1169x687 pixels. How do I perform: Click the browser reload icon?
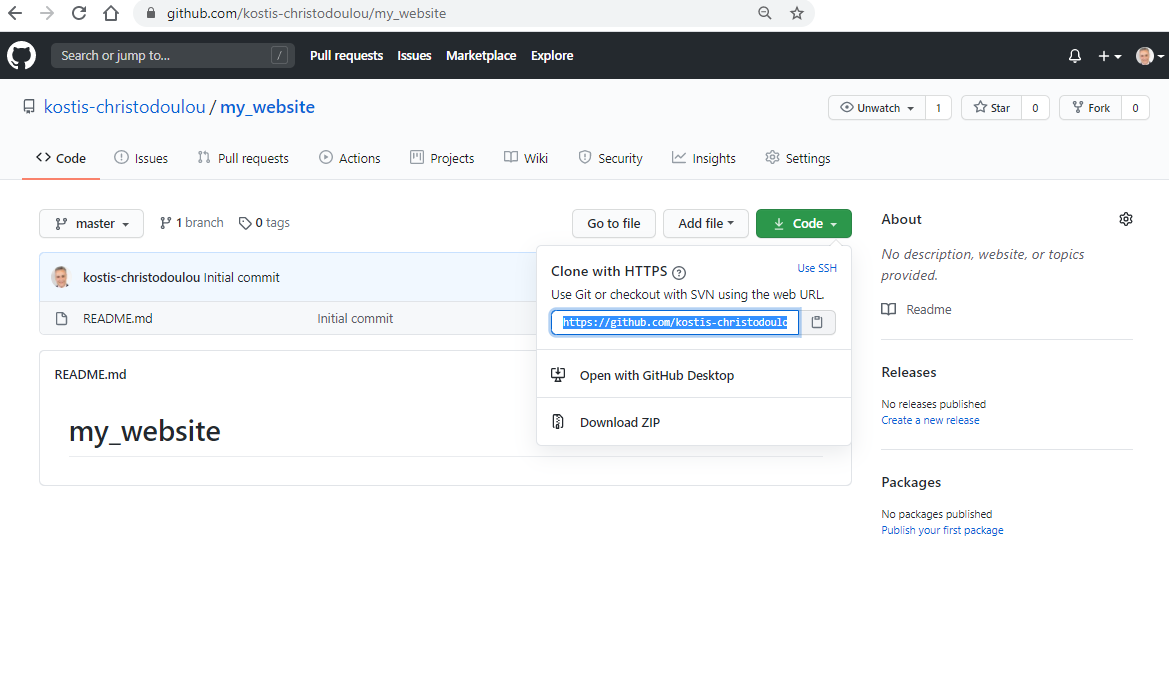[79, 13]
